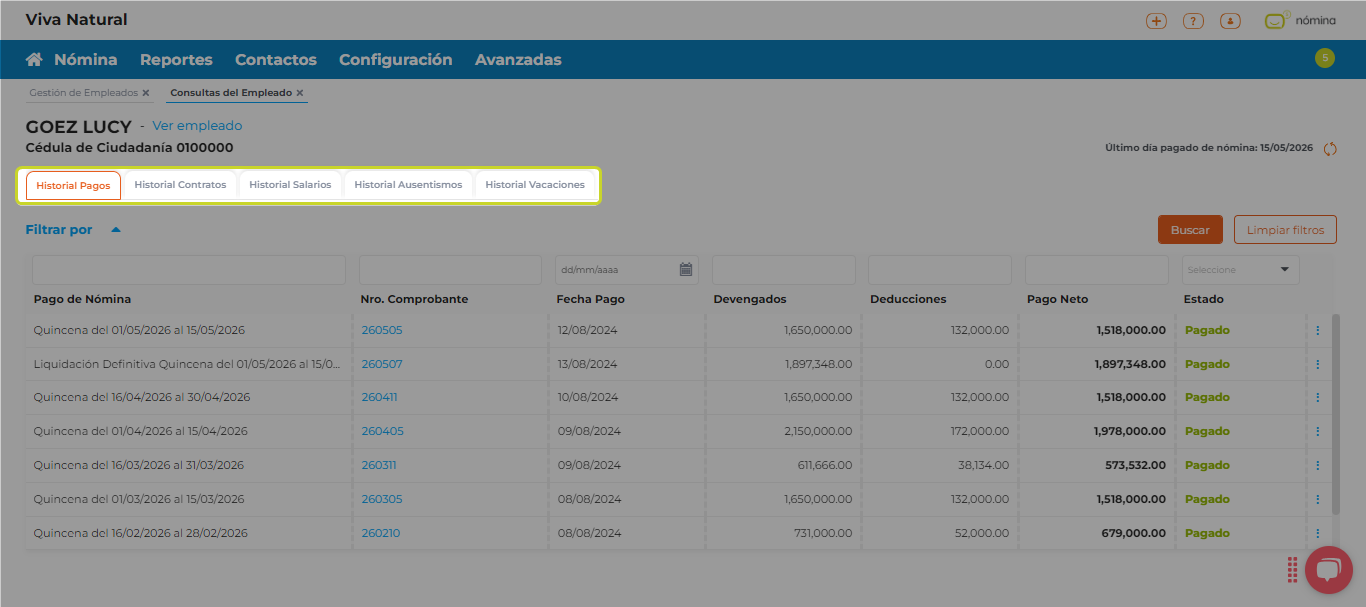Open the help question mark icon
This screenshot has width=1366, height=607.
coord(1193,20)
